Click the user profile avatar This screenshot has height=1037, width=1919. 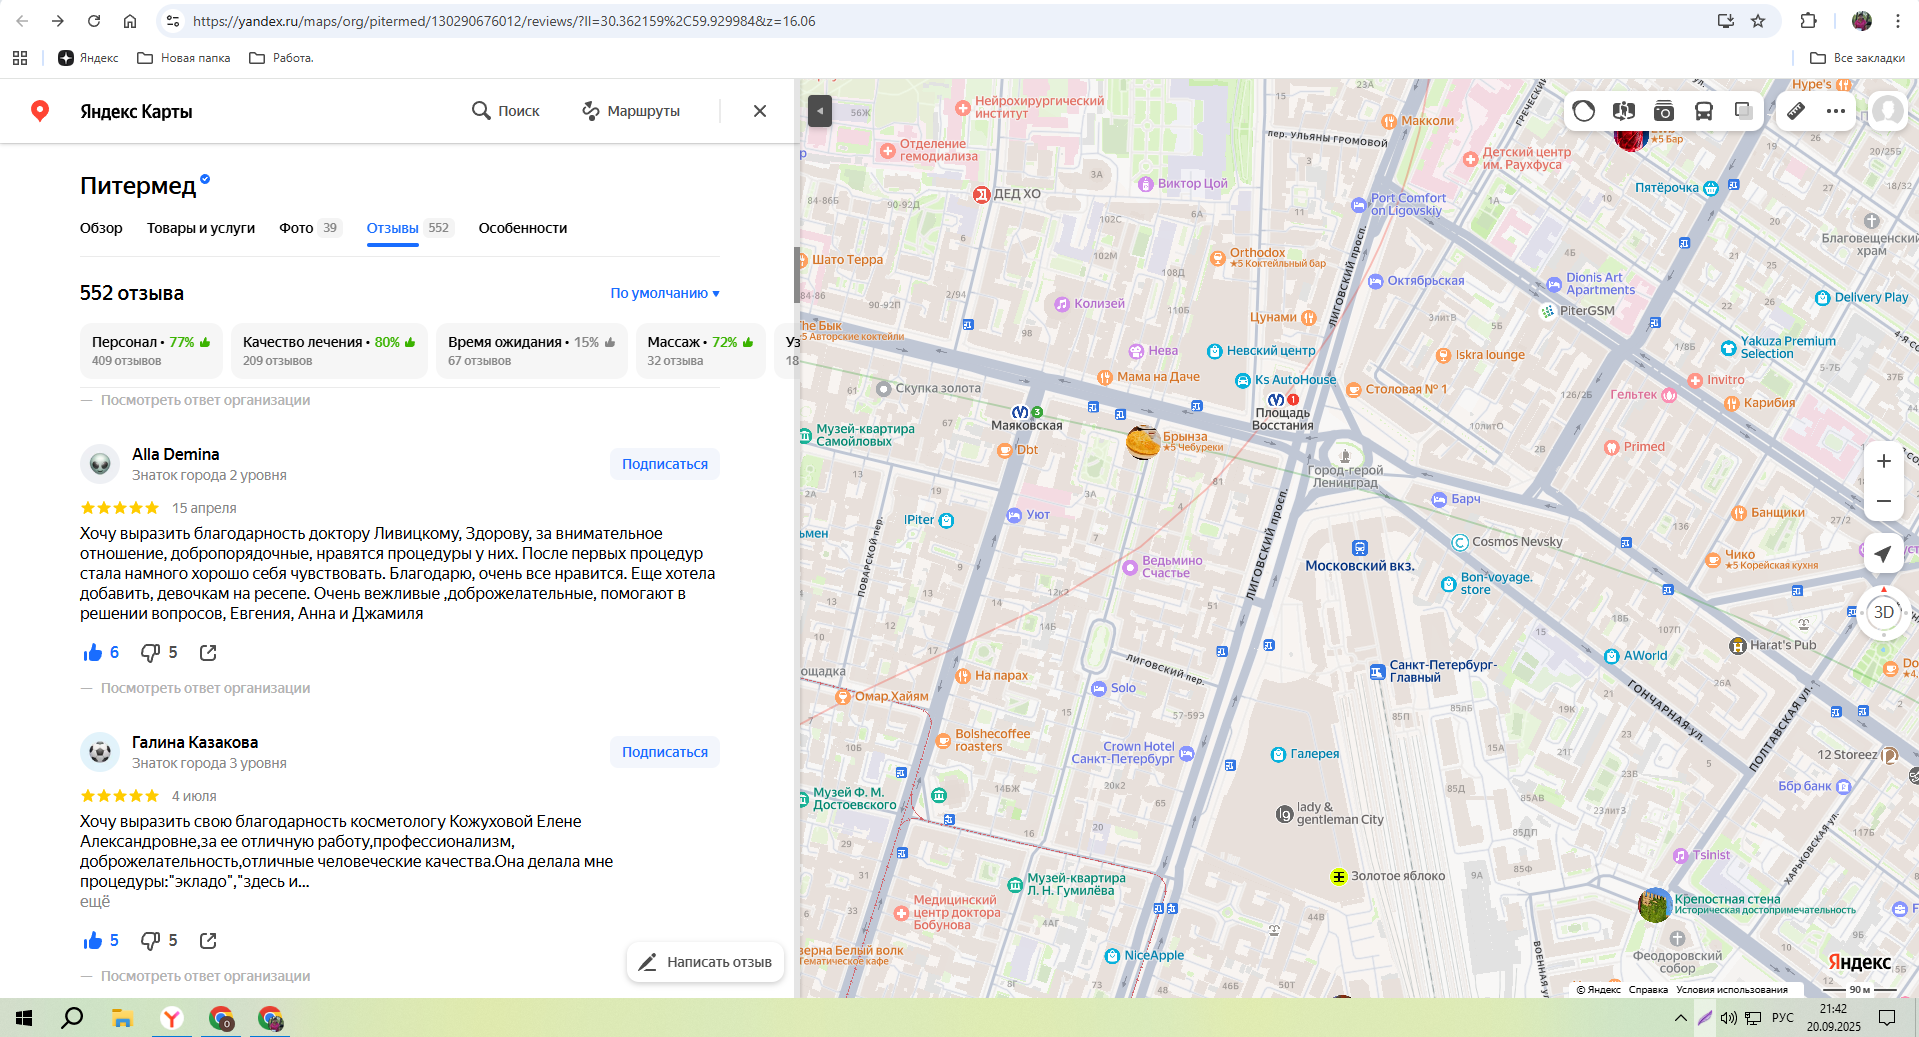[1887, 111]
